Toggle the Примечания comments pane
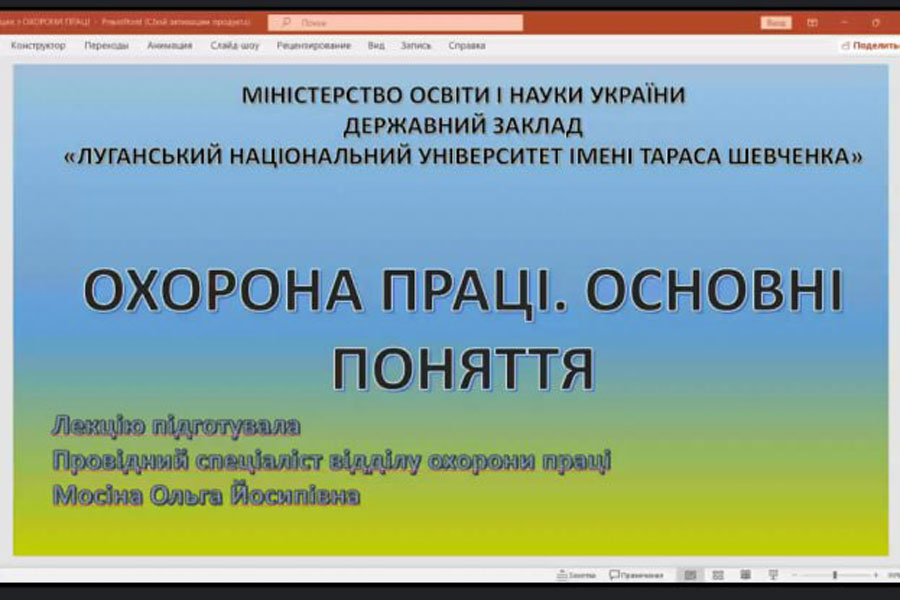This screenshot has height=600, width=900. point(636,575)
